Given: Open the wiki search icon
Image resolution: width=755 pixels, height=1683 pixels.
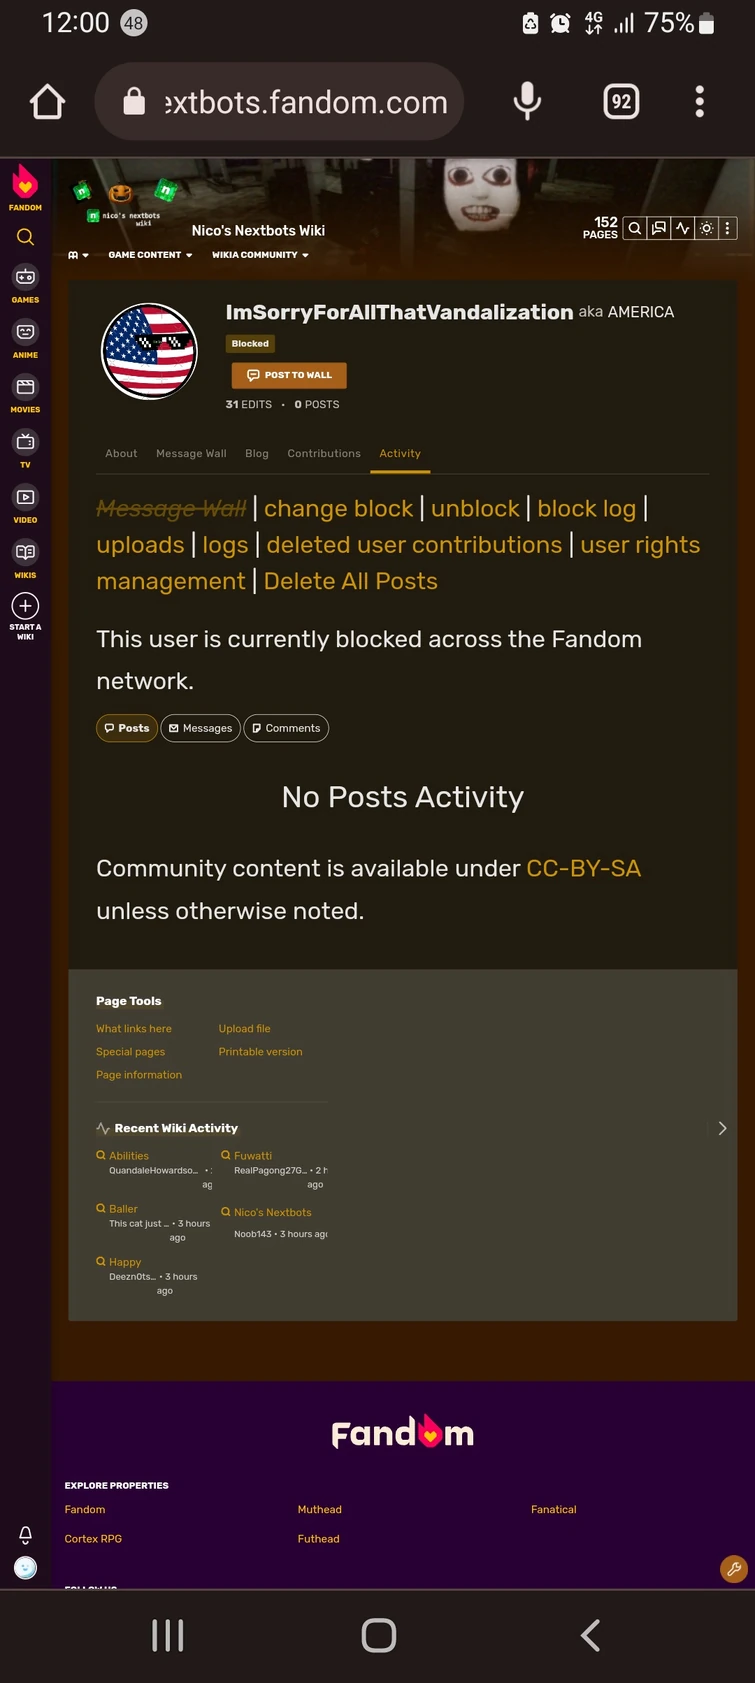Looking at the screenshot, I should pyautogui.click(x=634, y=228).
